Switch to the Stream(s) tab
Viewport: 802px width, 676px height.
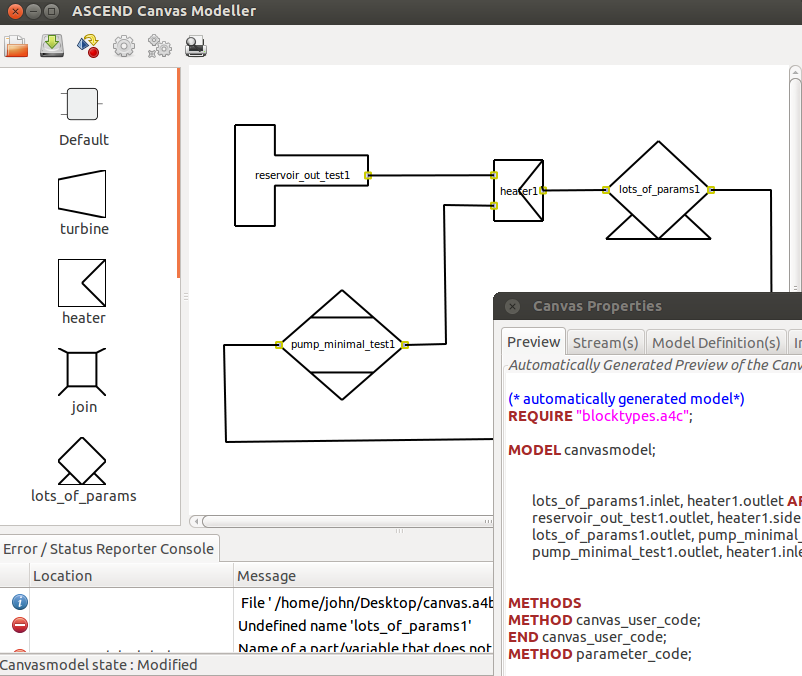[605, 343]
